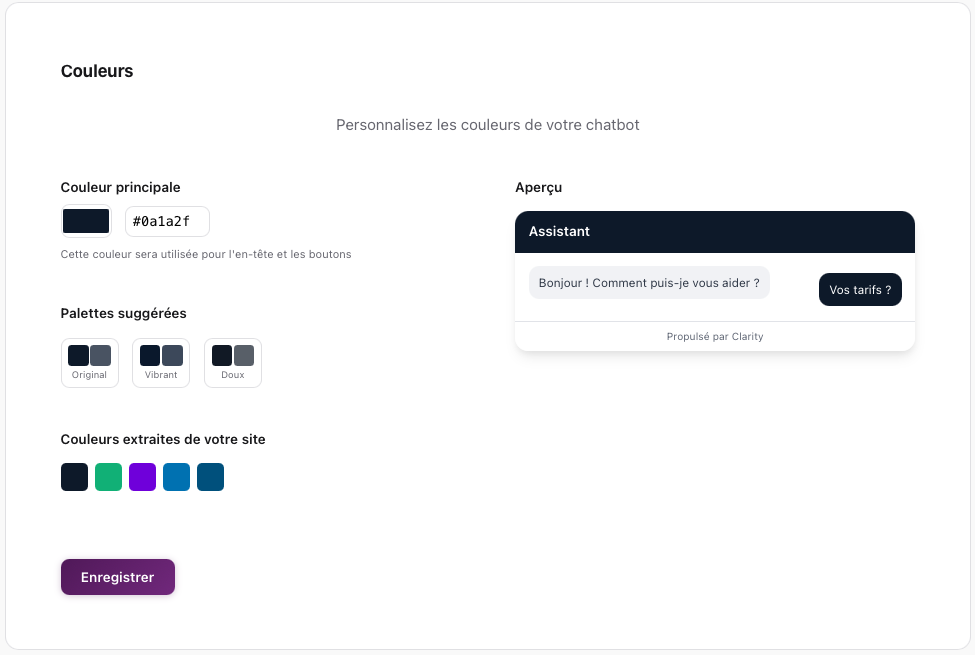This screenshot has width=975, height=655.
Task: Click the Couleurs page title
Action: [96, 71]
